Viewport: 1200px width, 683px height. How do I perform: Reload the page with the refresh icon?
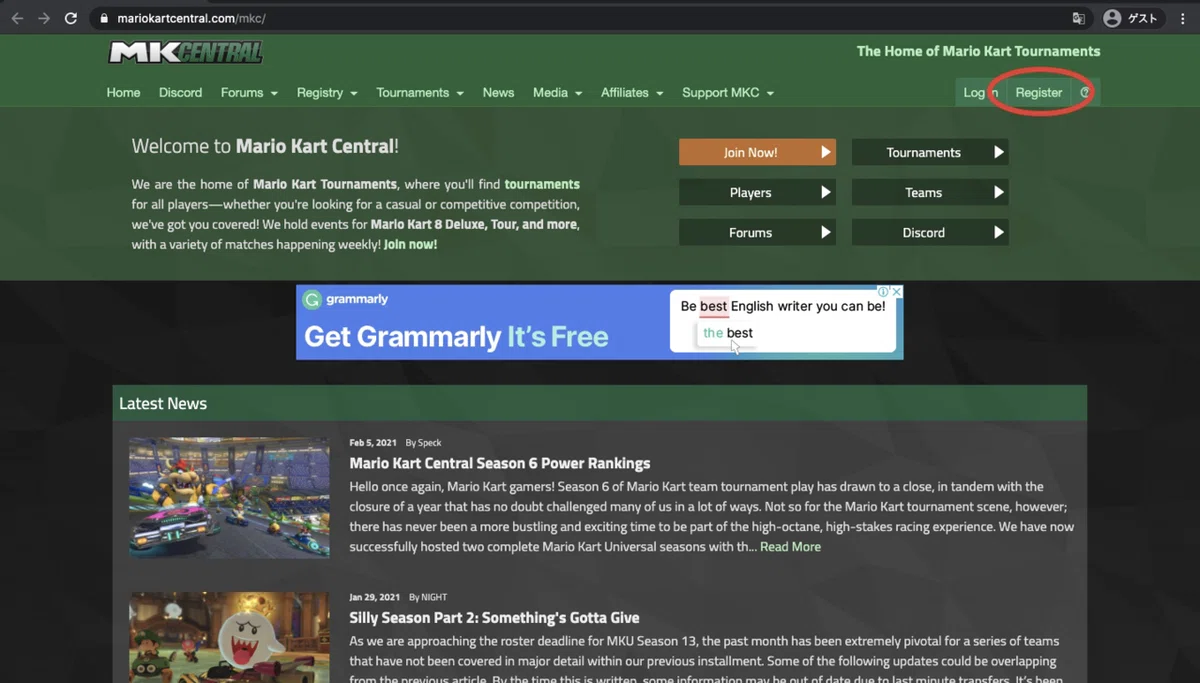70,18
